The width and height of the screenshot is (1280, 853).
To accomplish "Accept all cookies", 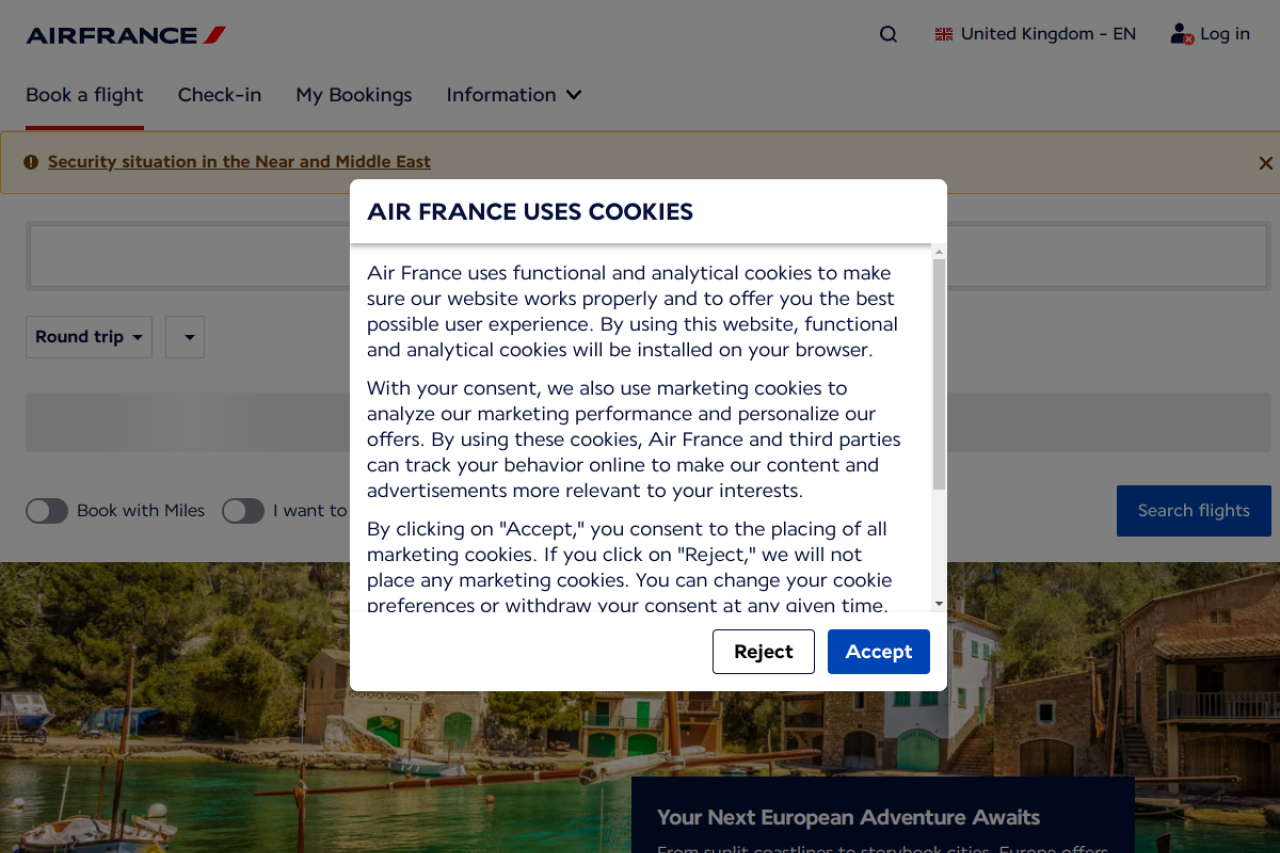I will tap(878, 652).
